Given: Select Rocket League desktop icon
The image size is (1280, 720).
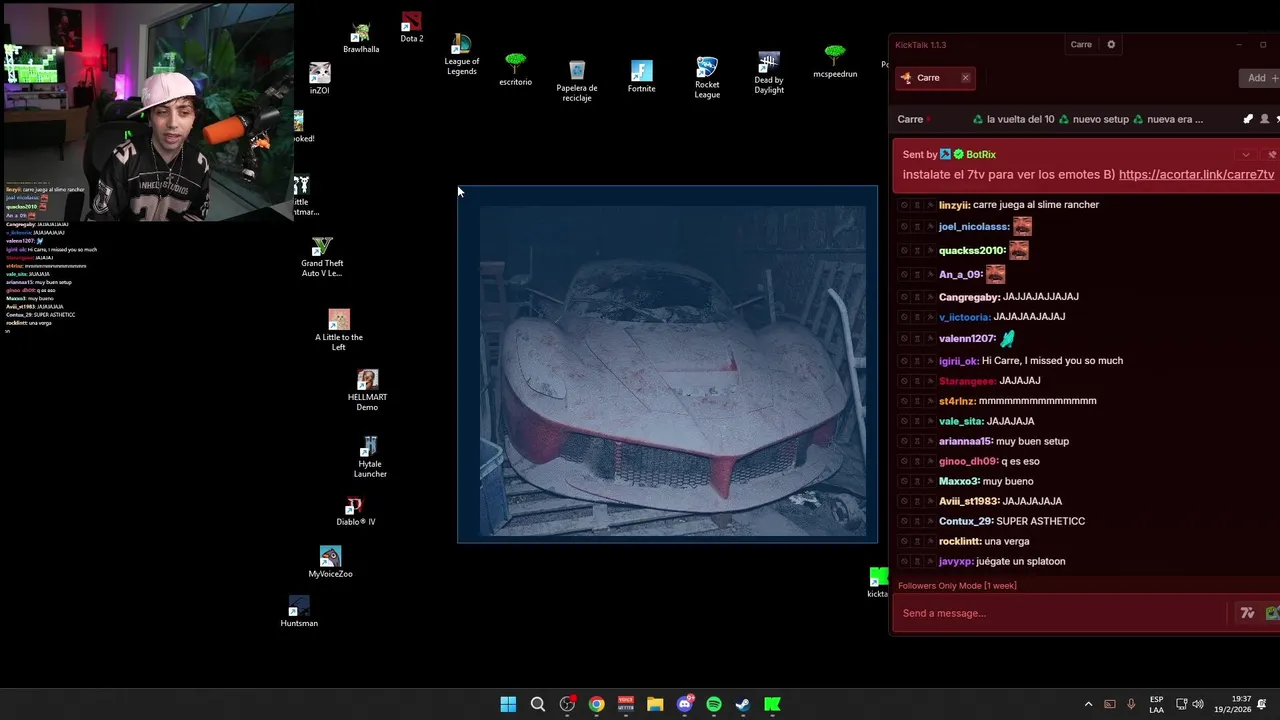Looking at the screenshot, I should [707, 77].
